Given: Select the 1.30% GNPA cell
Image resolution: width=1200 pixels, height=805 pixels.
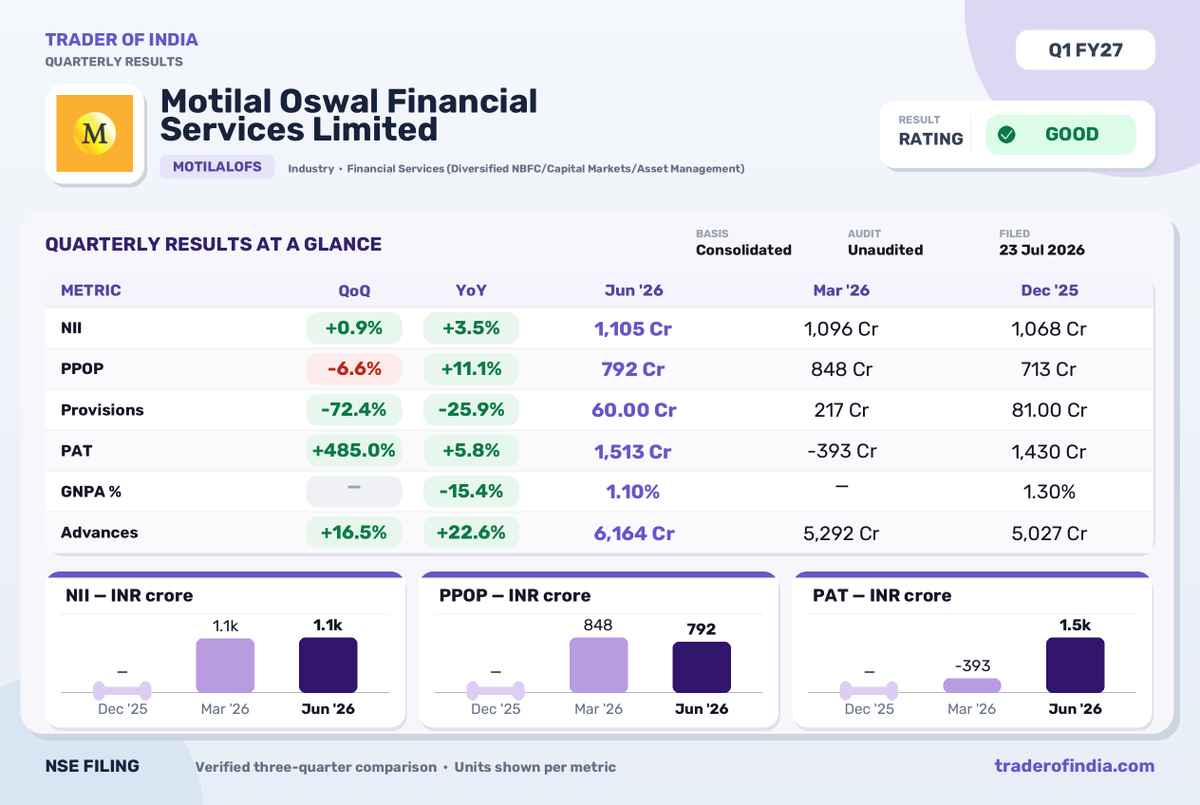Looking at the screenshot, I should tap(1049, 492).
